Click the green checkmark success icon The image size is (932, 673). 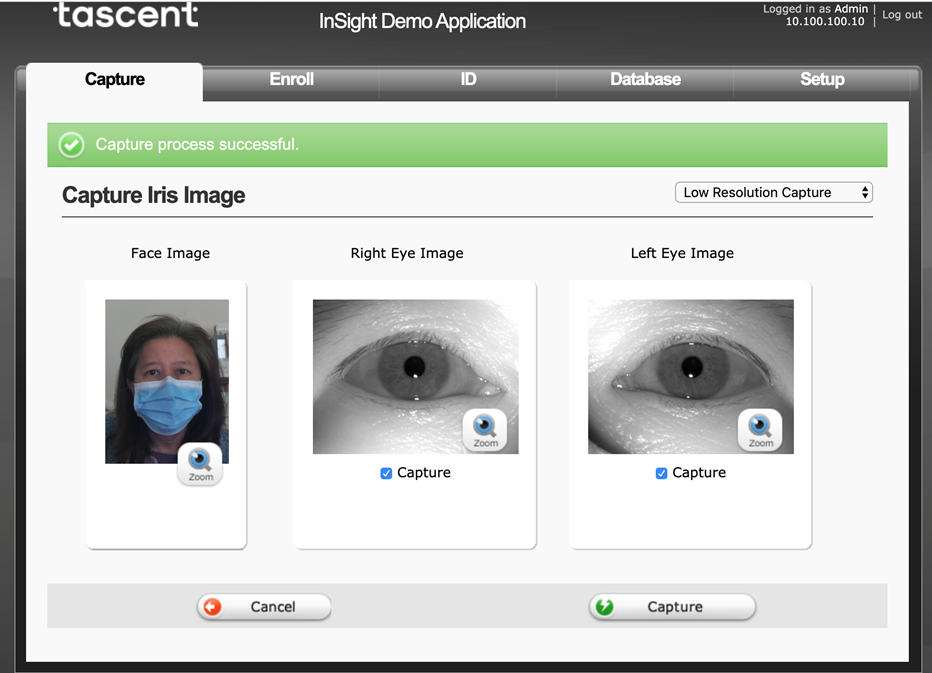click(71, 145)
